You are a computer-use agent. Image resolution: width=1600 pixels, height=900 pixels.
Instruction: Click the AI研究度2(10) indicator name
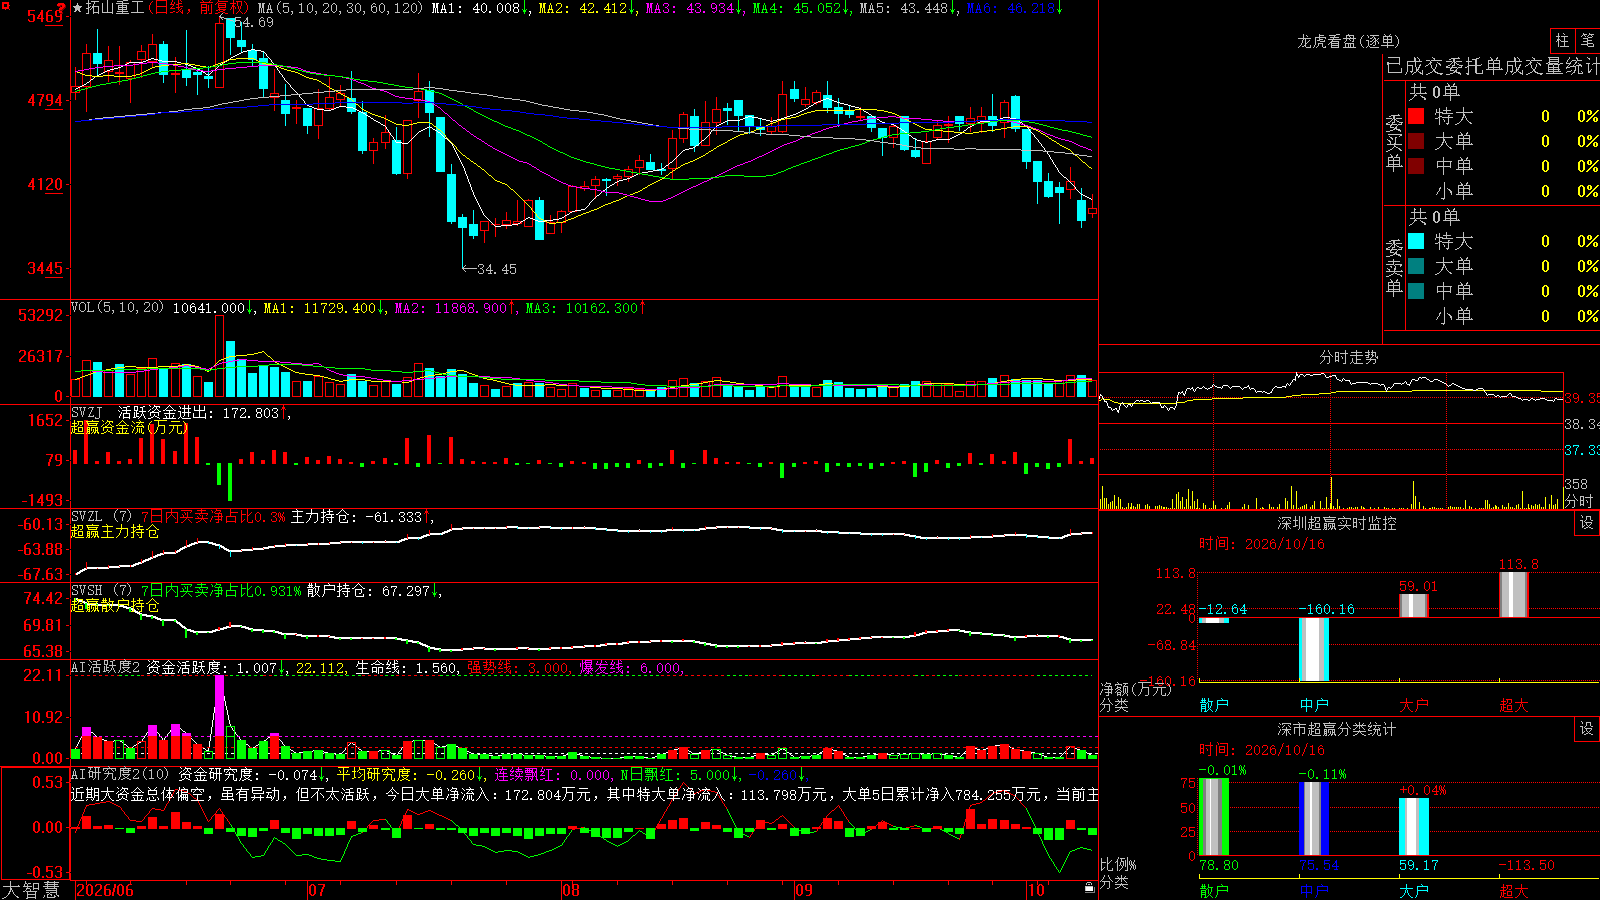[120, 774]
